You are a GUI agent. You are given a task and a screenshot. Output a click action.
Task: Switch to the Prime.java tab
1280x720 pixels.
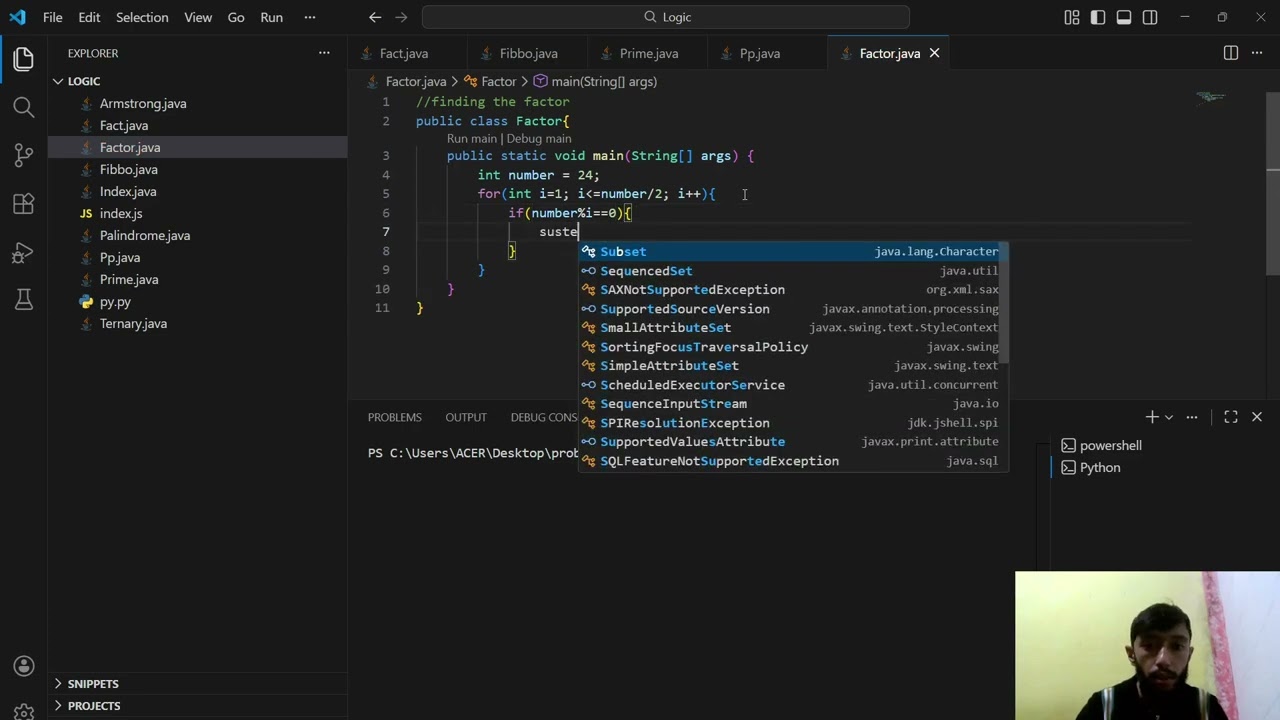[648, 53]
